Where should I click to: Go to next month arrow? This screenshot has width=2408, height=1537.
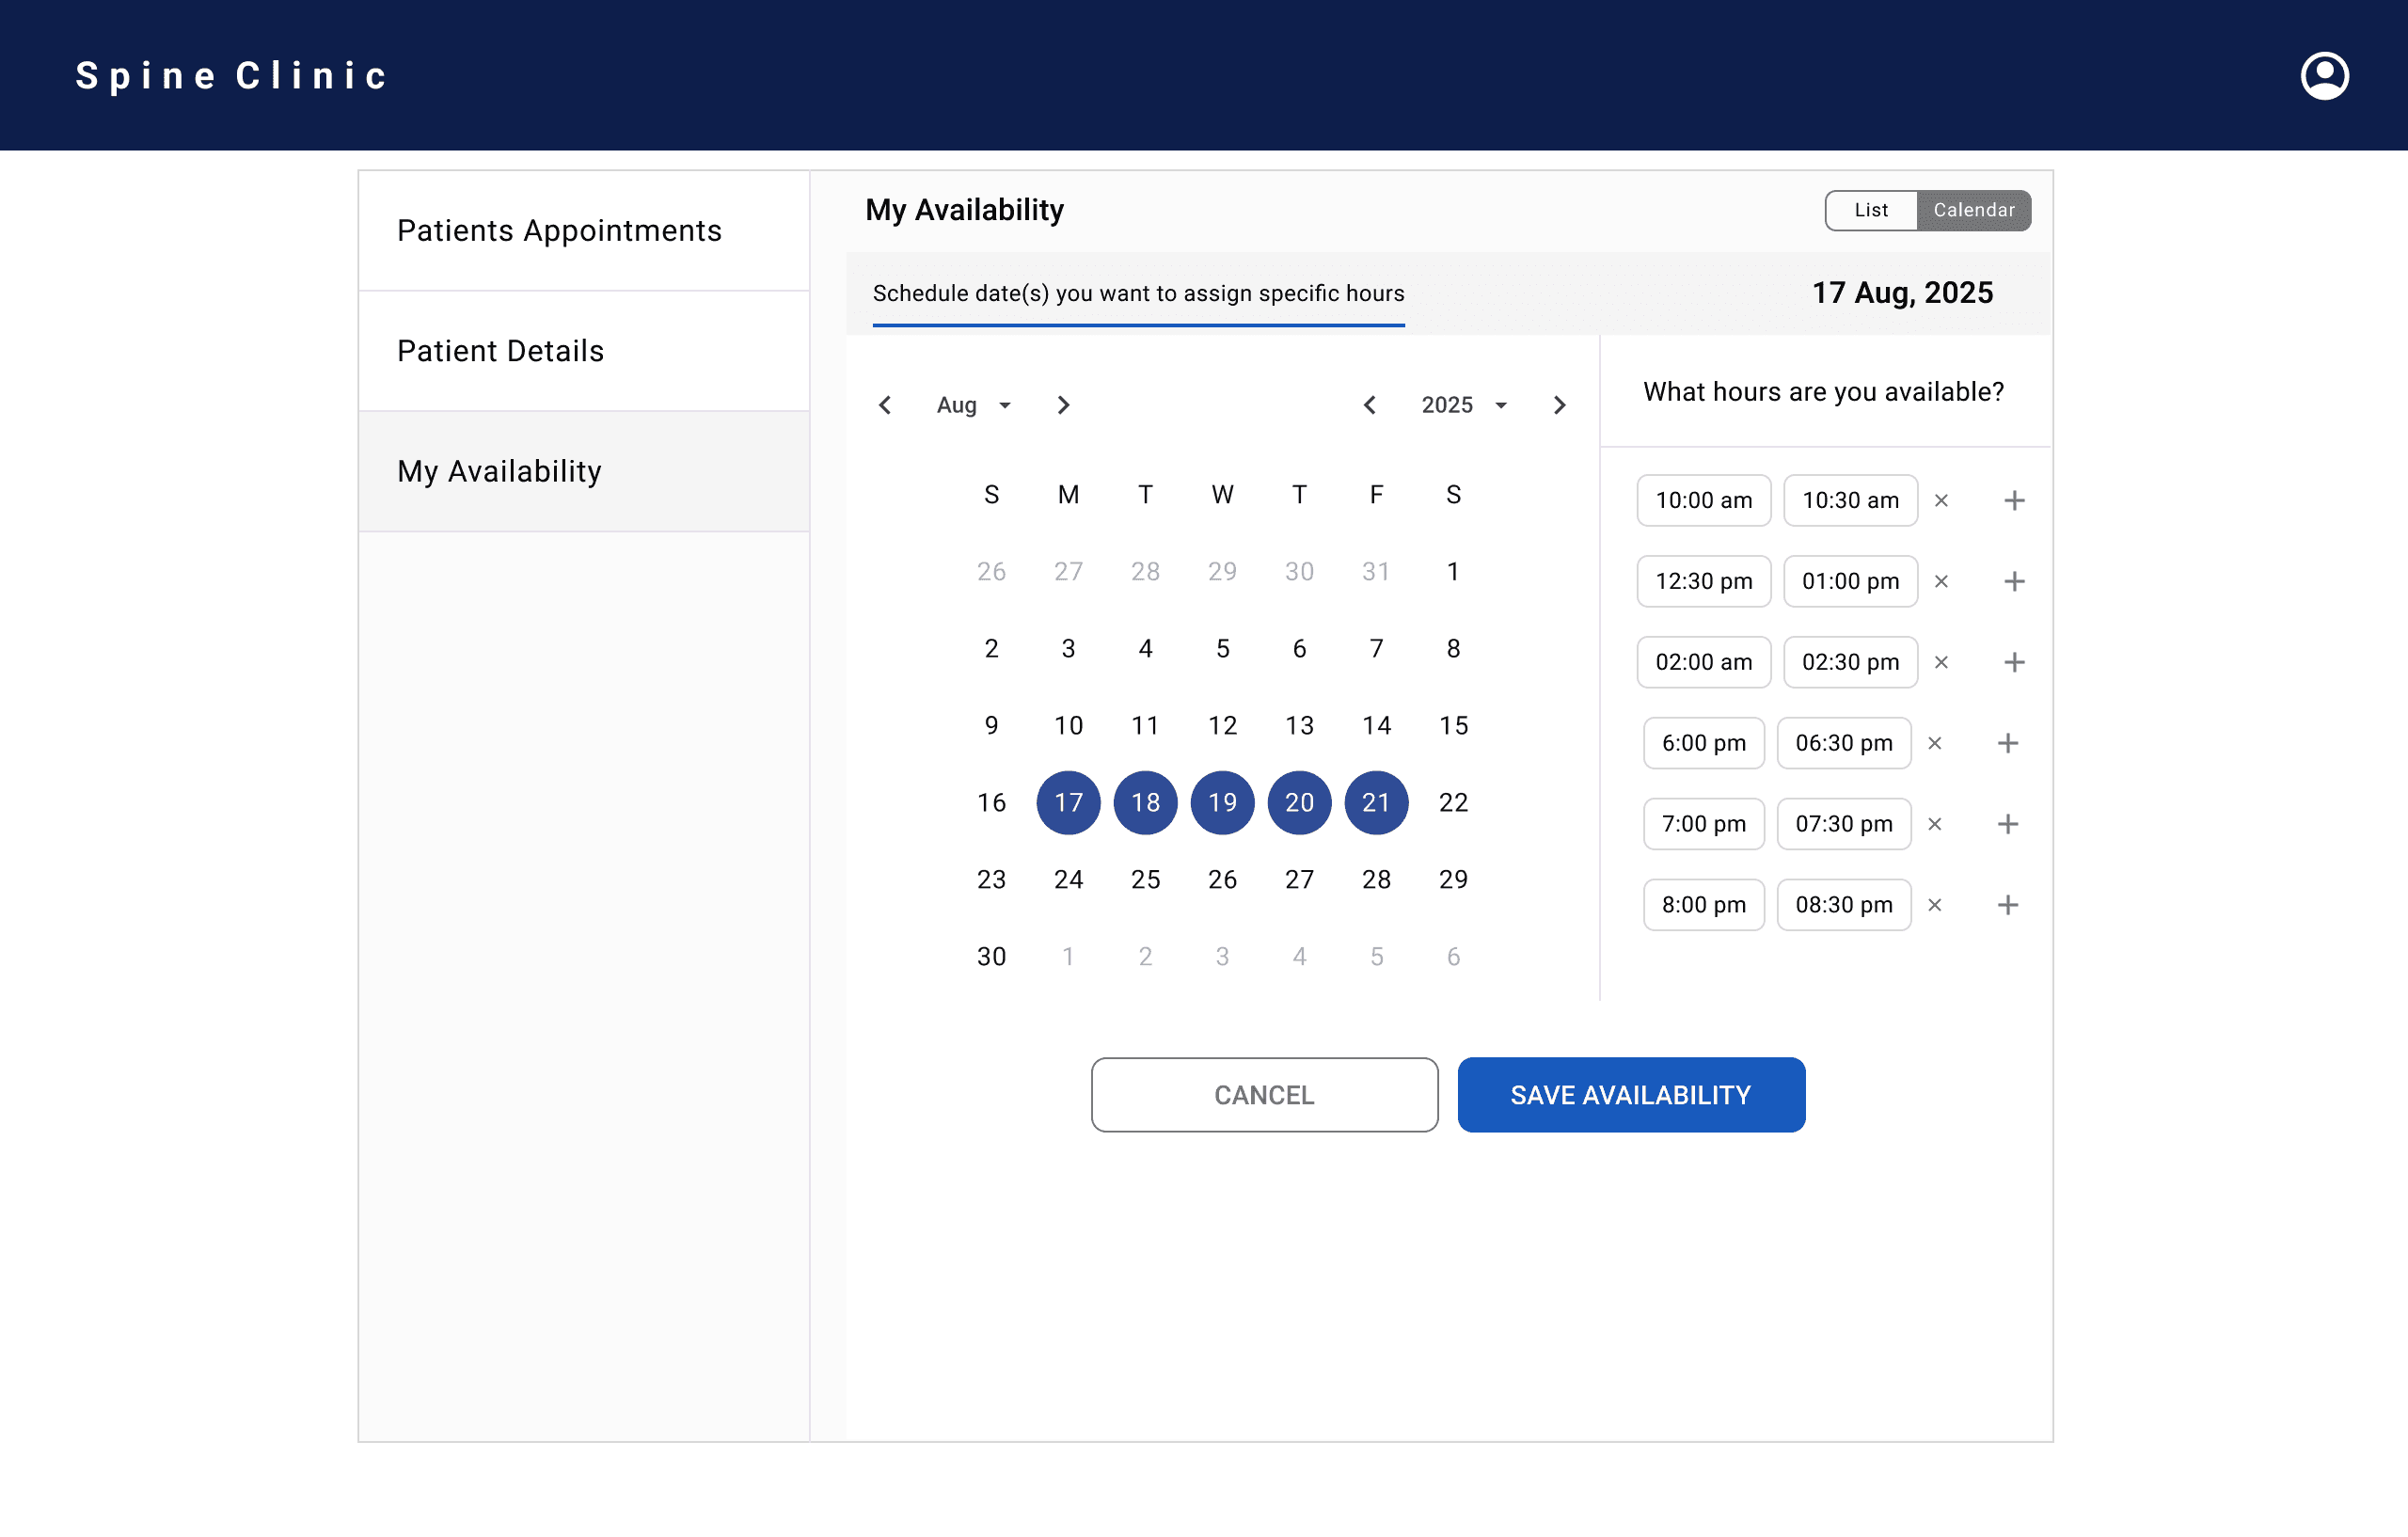click(x=1063, y=405)
